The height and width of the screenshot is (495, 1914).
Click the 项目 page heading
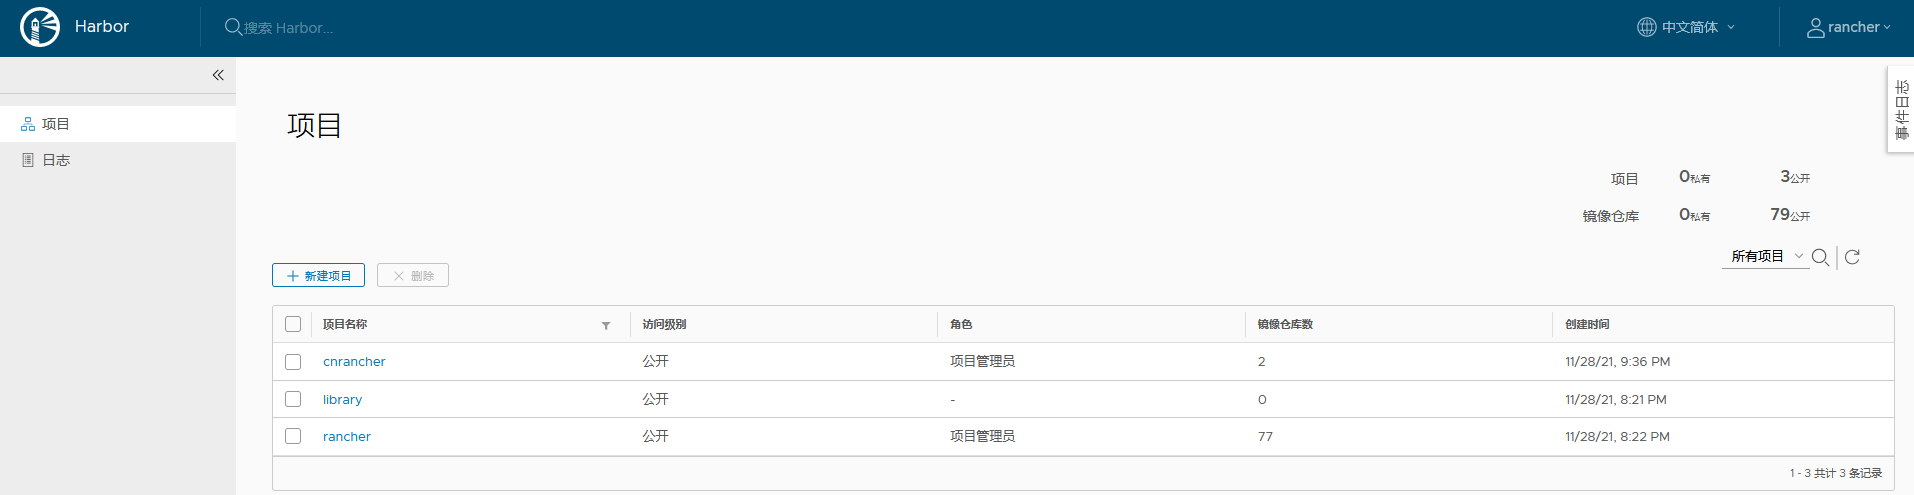tap(314, 125)
